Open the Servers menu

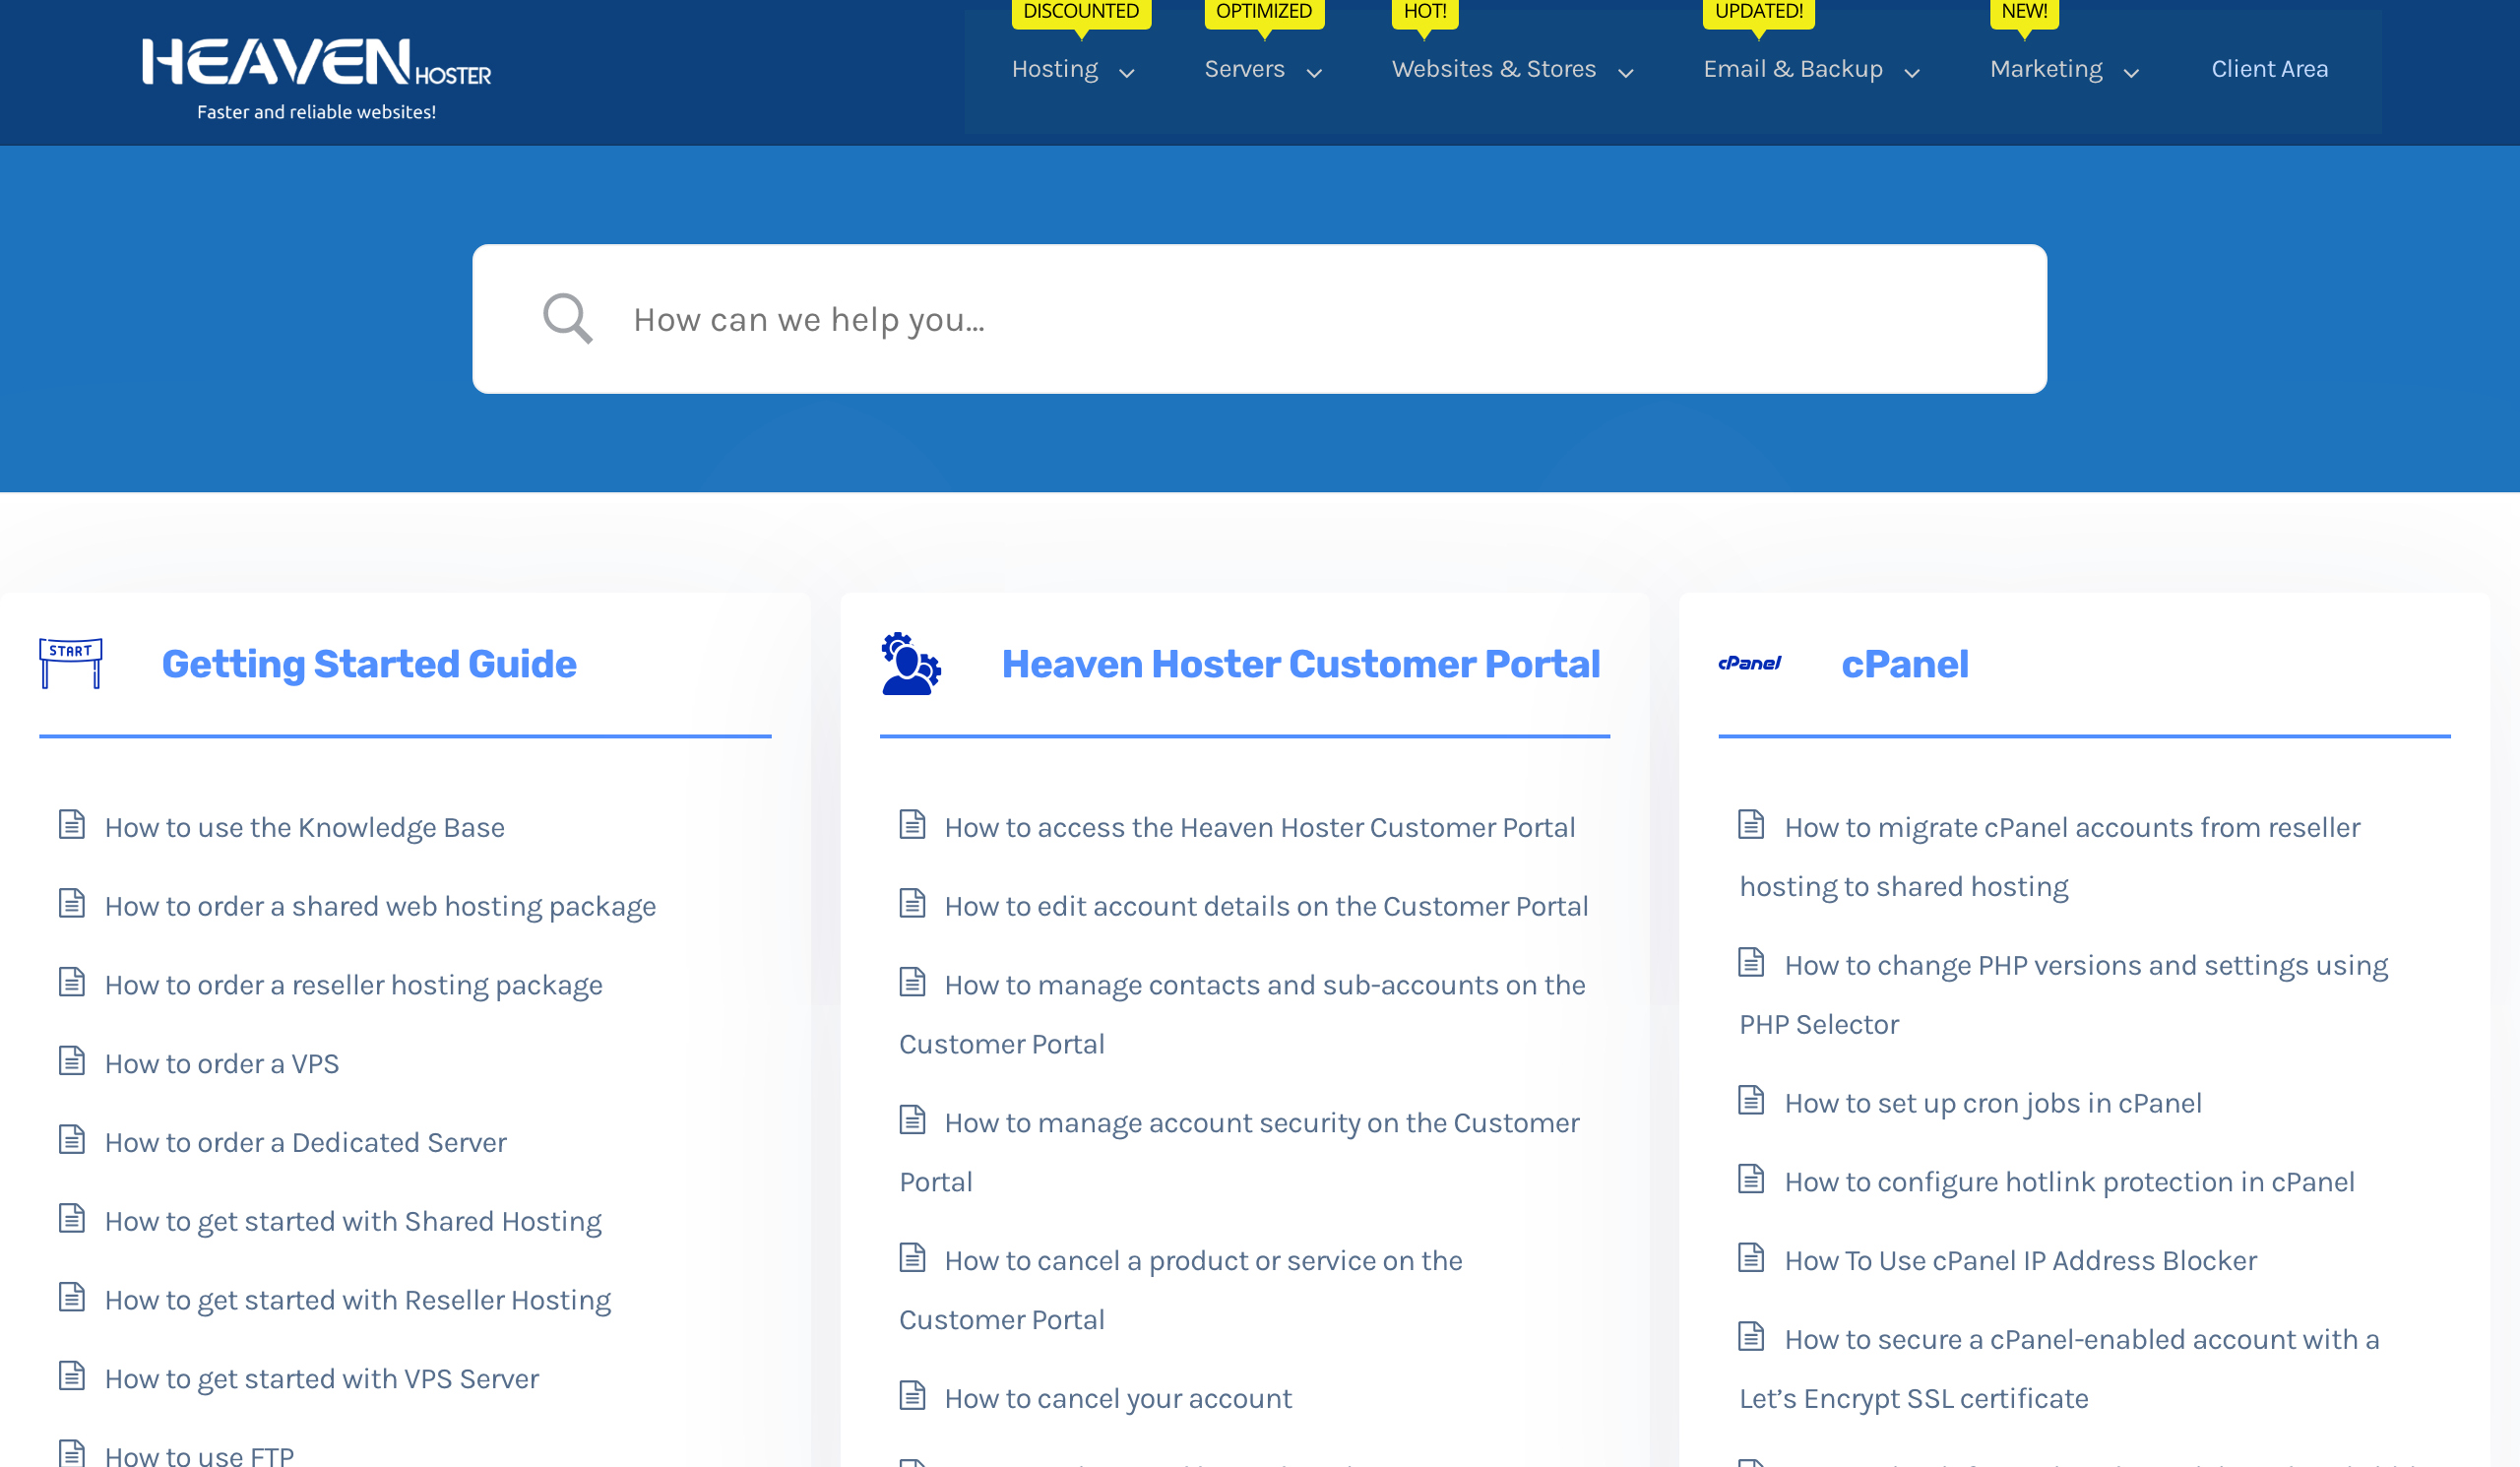(1244, 69)
